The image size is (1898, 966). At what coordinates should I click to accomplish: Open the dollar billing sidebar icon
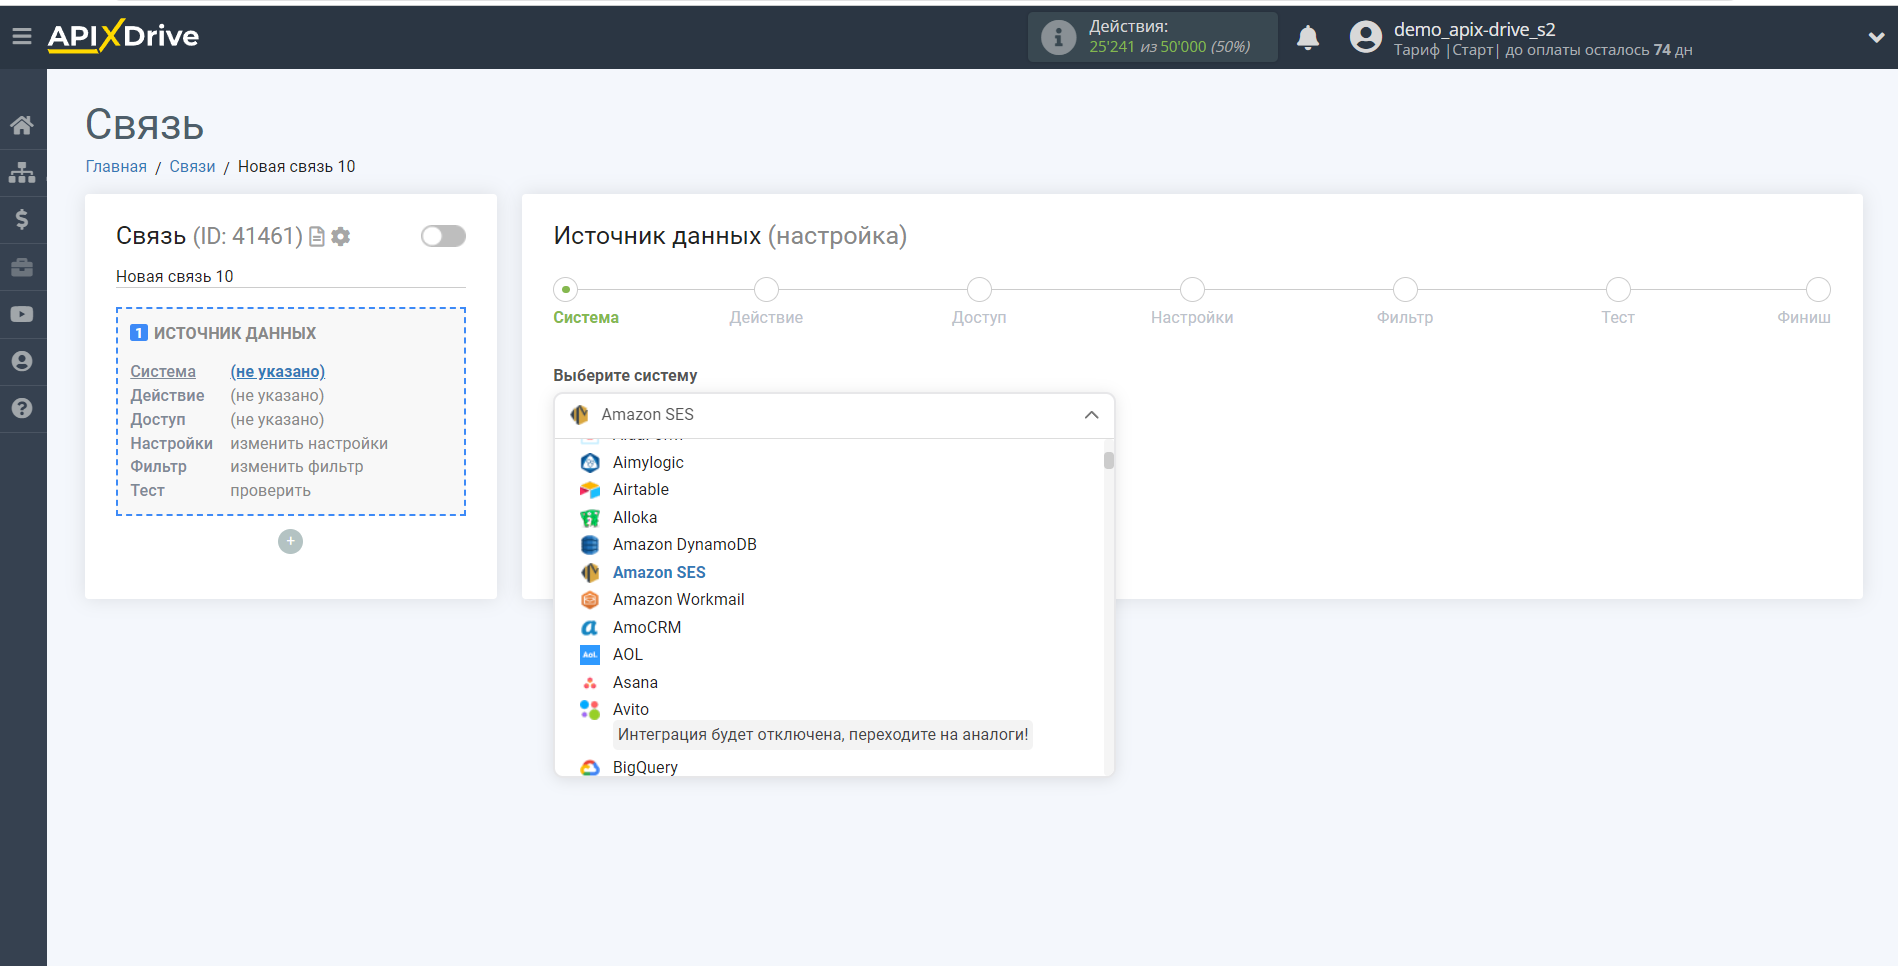[22, 219]
